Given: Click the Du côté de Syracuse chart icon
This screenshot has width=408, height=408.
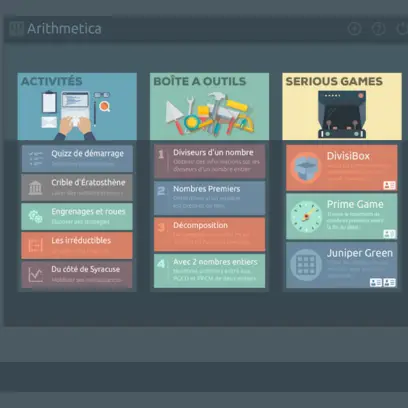Looking at the screenshot, I should click(x=35, y=275).
